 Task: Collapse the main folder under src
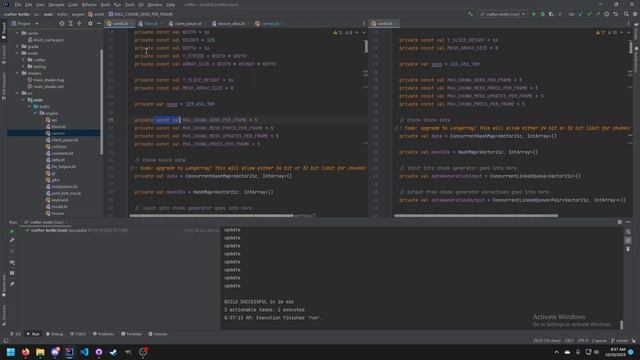click(x=23, y=100)
